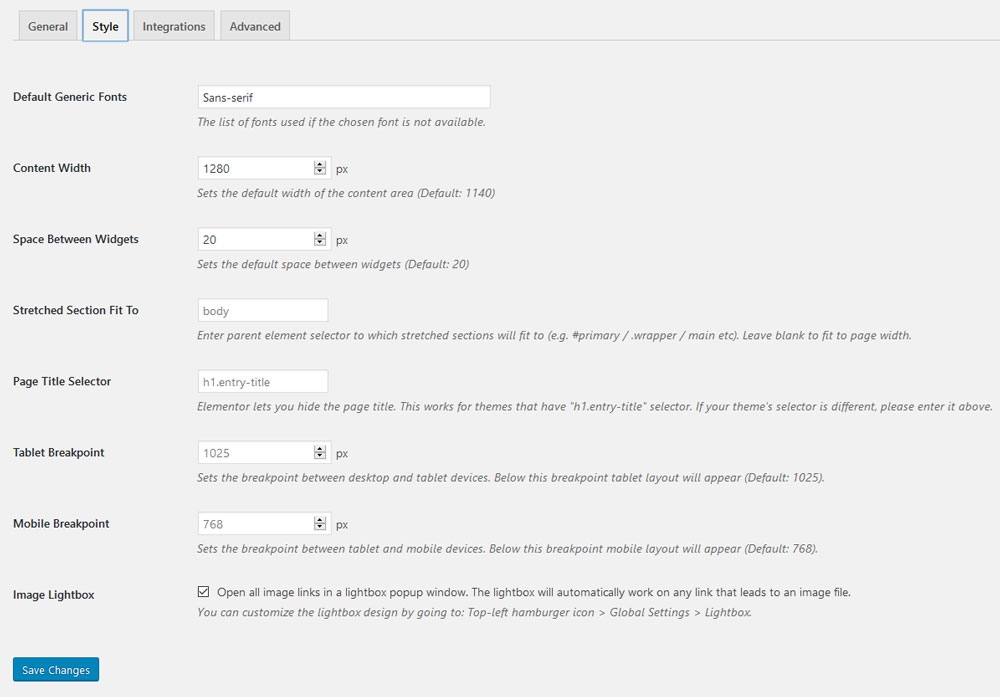Uncheck the Image Lightbox checkbox

pos(204,592)
